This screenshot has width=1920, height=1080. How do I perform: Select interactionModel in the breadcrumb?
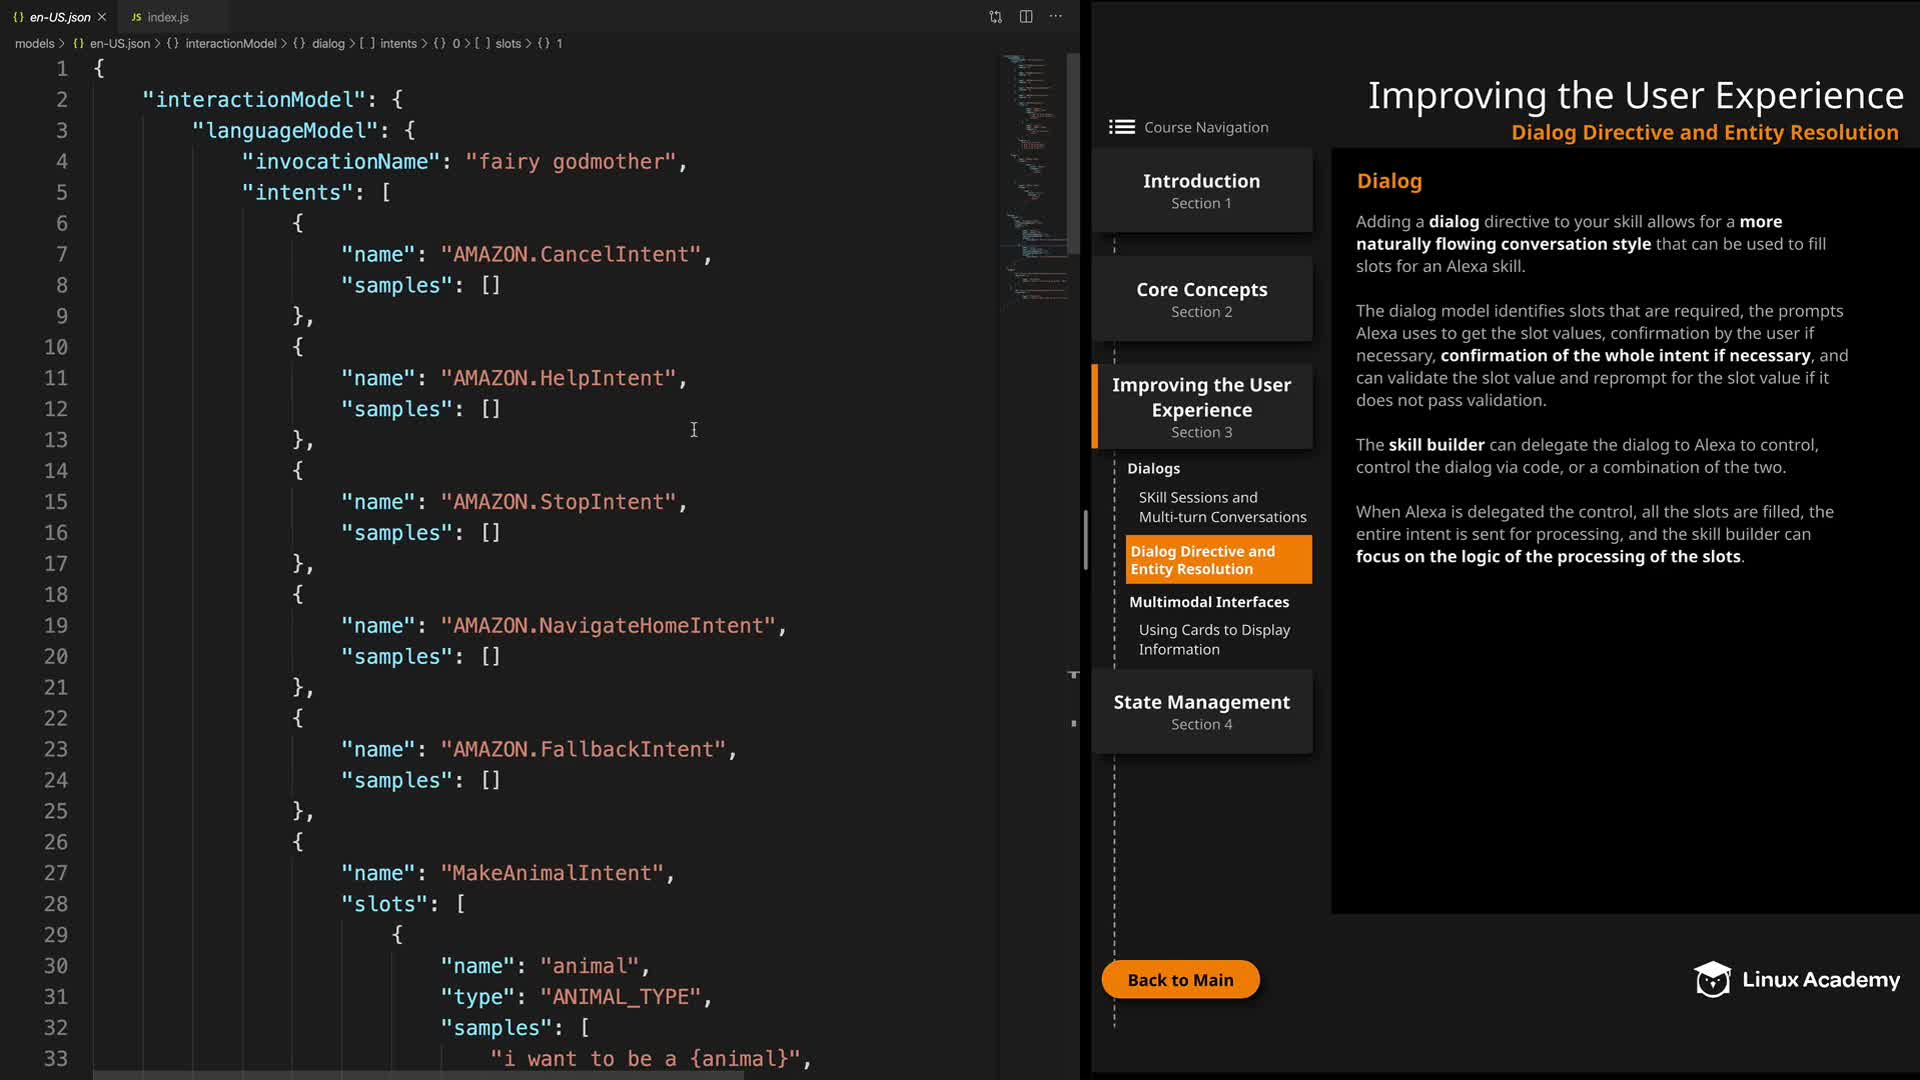(230, 44)
